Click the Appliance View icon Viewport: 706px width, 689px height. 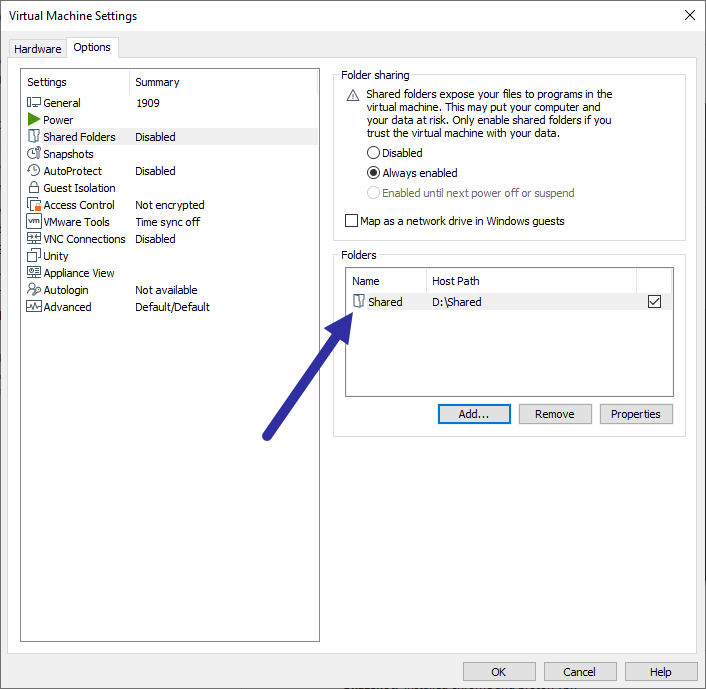click(34, 272)
